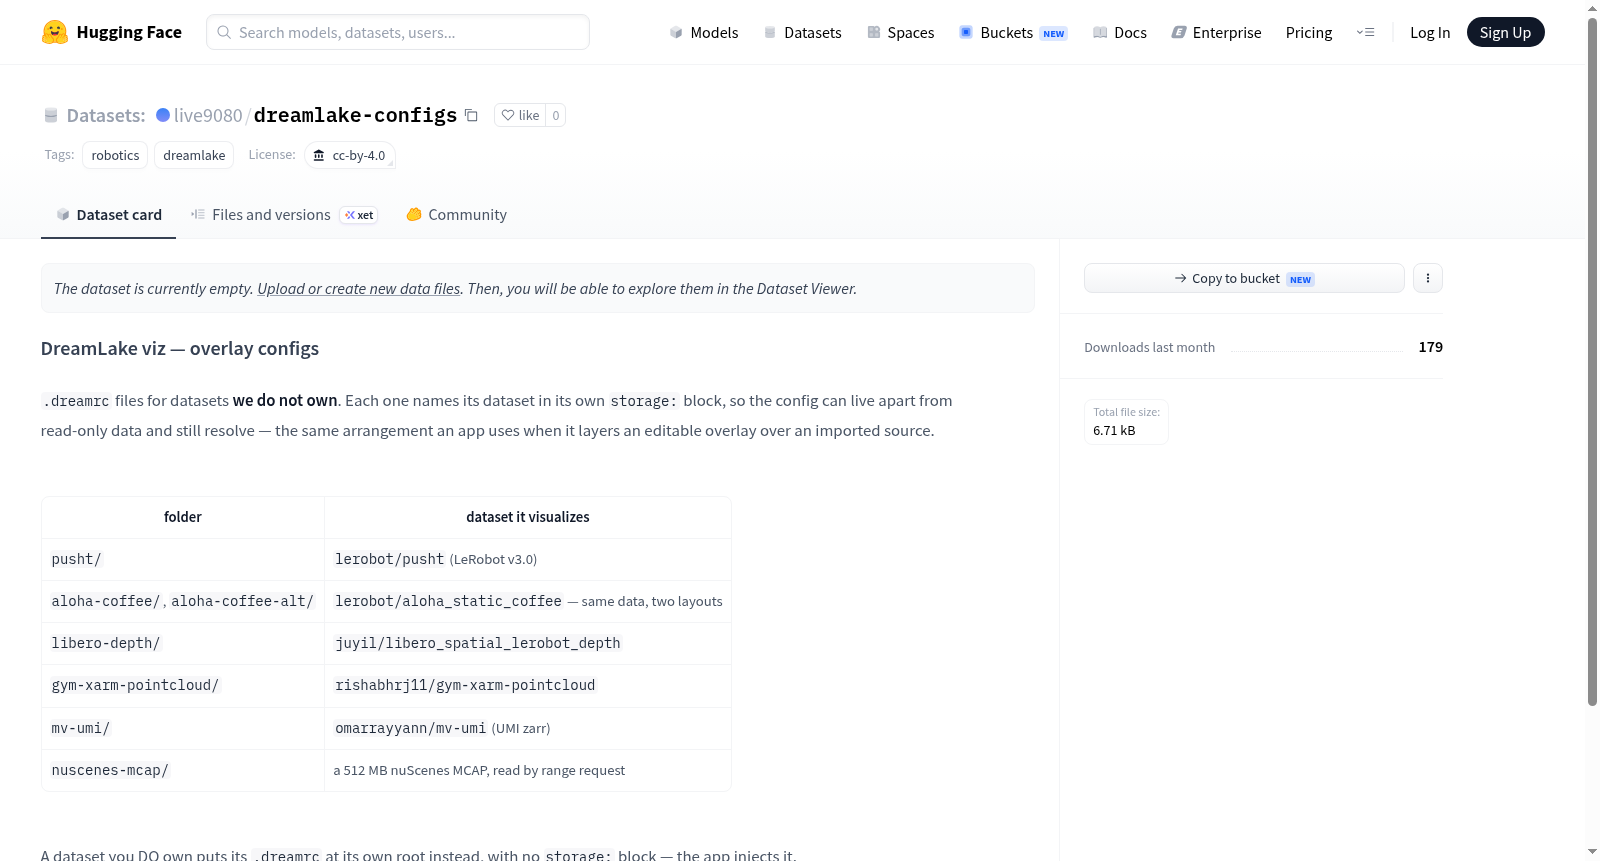Screen dimensions: 1600x861
Task: Click the juyil/libero_spatial_lerobot_depth dataset name
Action: tap(478, 643)
